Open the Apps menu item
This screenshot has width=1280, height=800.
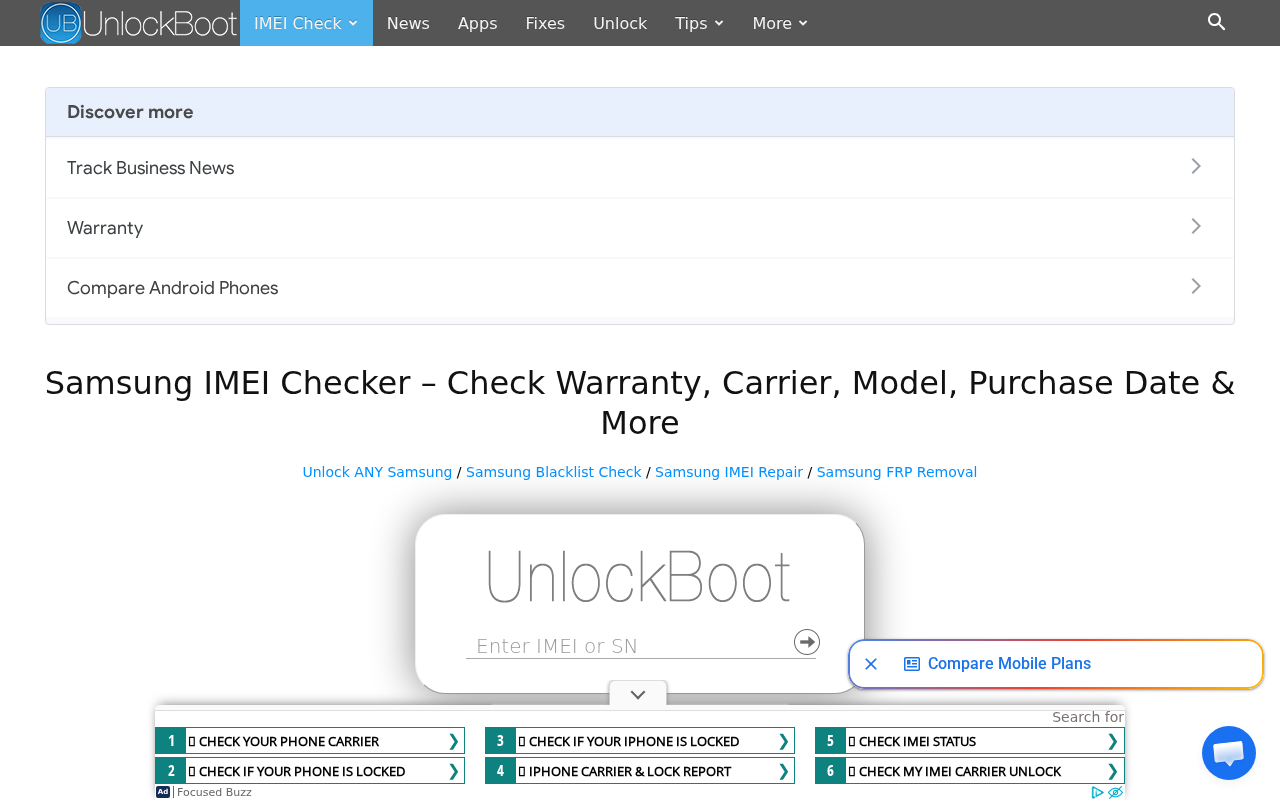(x=477, y=23)
